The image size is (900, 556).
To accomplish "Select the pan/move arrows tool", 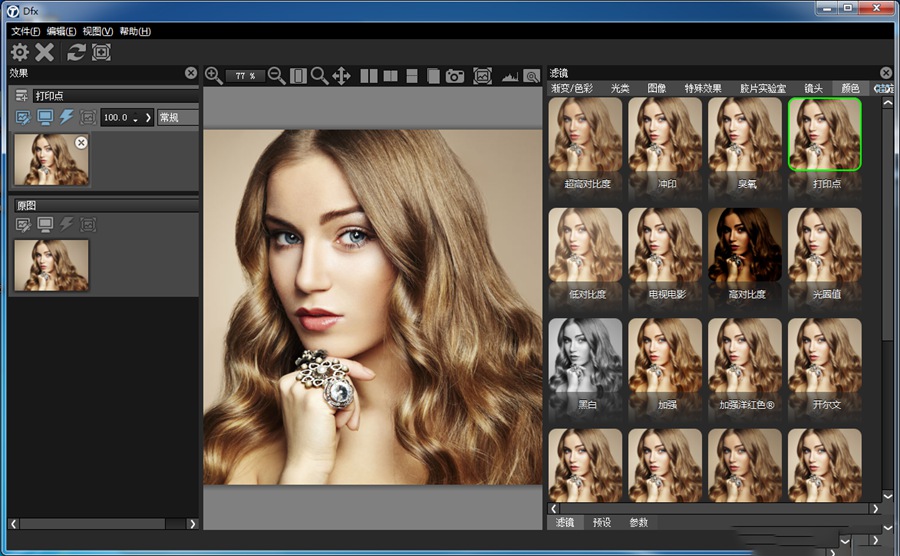I will pos(341,76).
